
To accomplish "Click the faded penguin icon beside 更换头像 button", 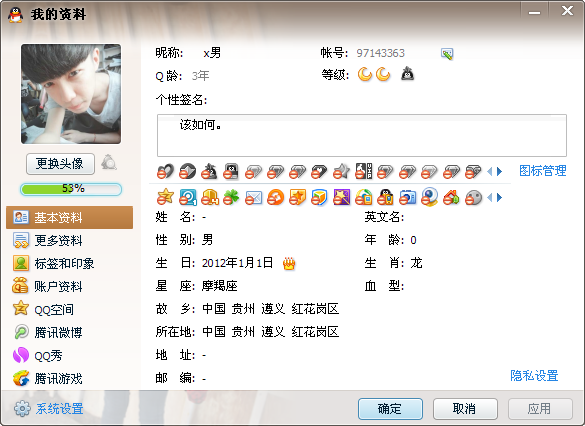I will click(x=109, y=163).
